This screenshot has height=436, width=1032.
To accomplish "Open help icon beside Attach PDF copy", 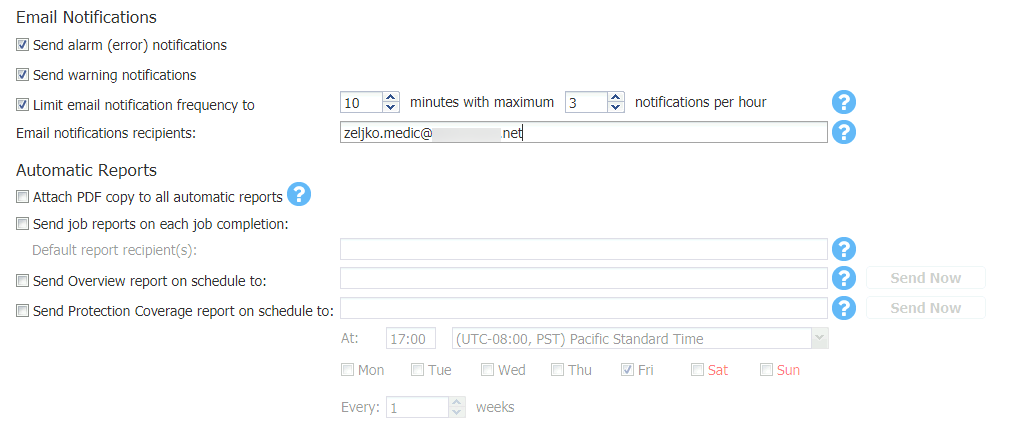I will (299, 194).
